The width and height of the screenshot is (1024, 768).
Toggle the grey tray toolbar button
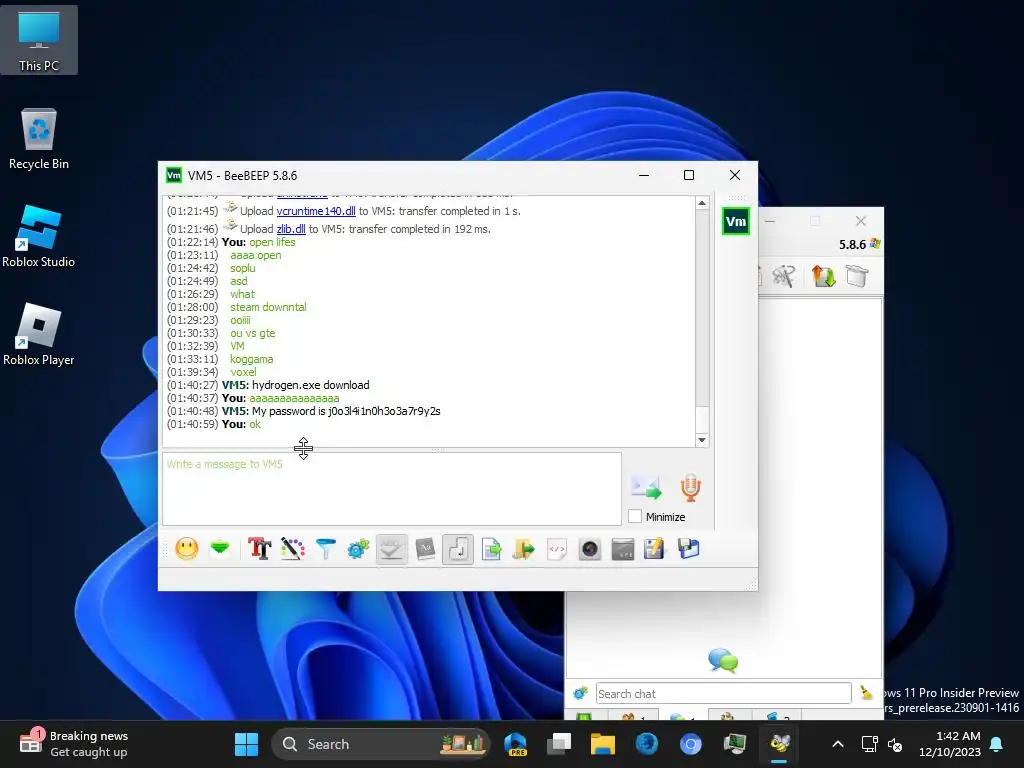point(392,549)
